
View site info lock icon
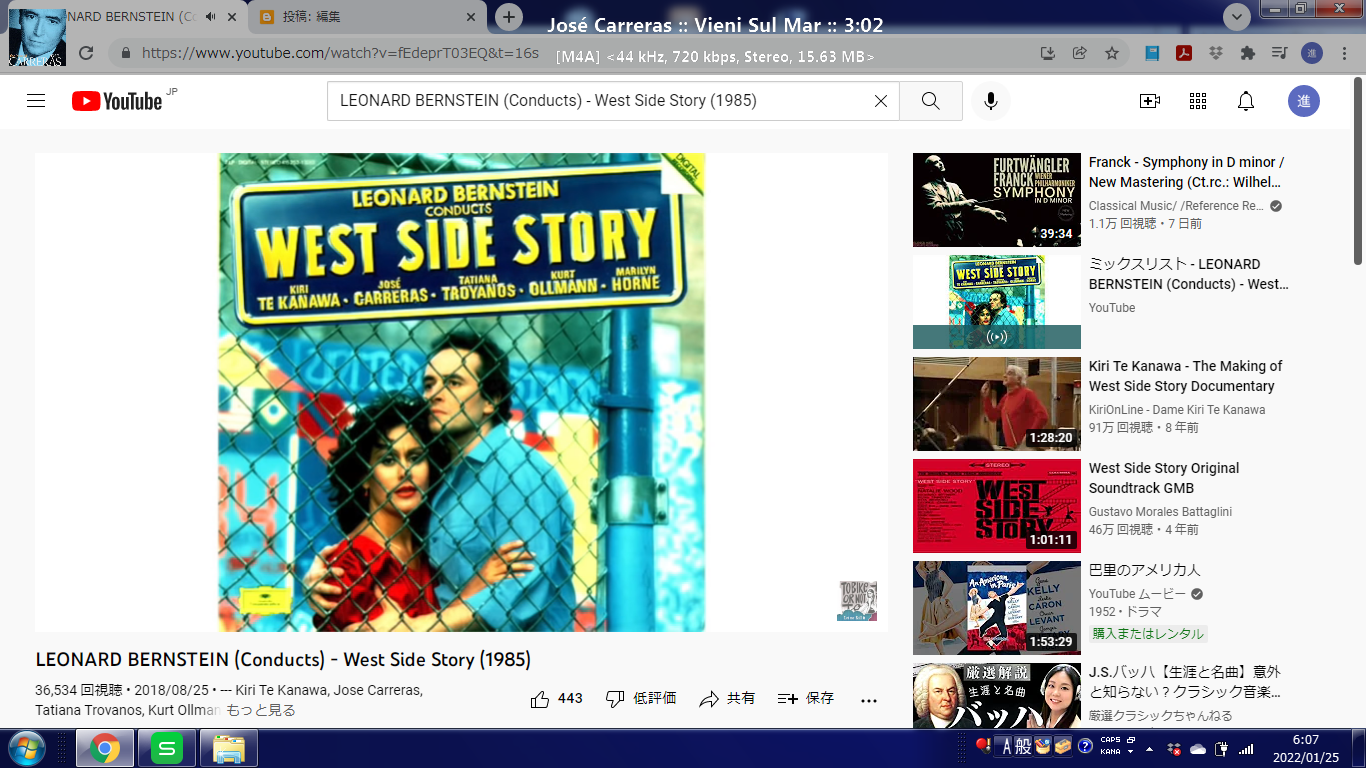click(125, 53)
